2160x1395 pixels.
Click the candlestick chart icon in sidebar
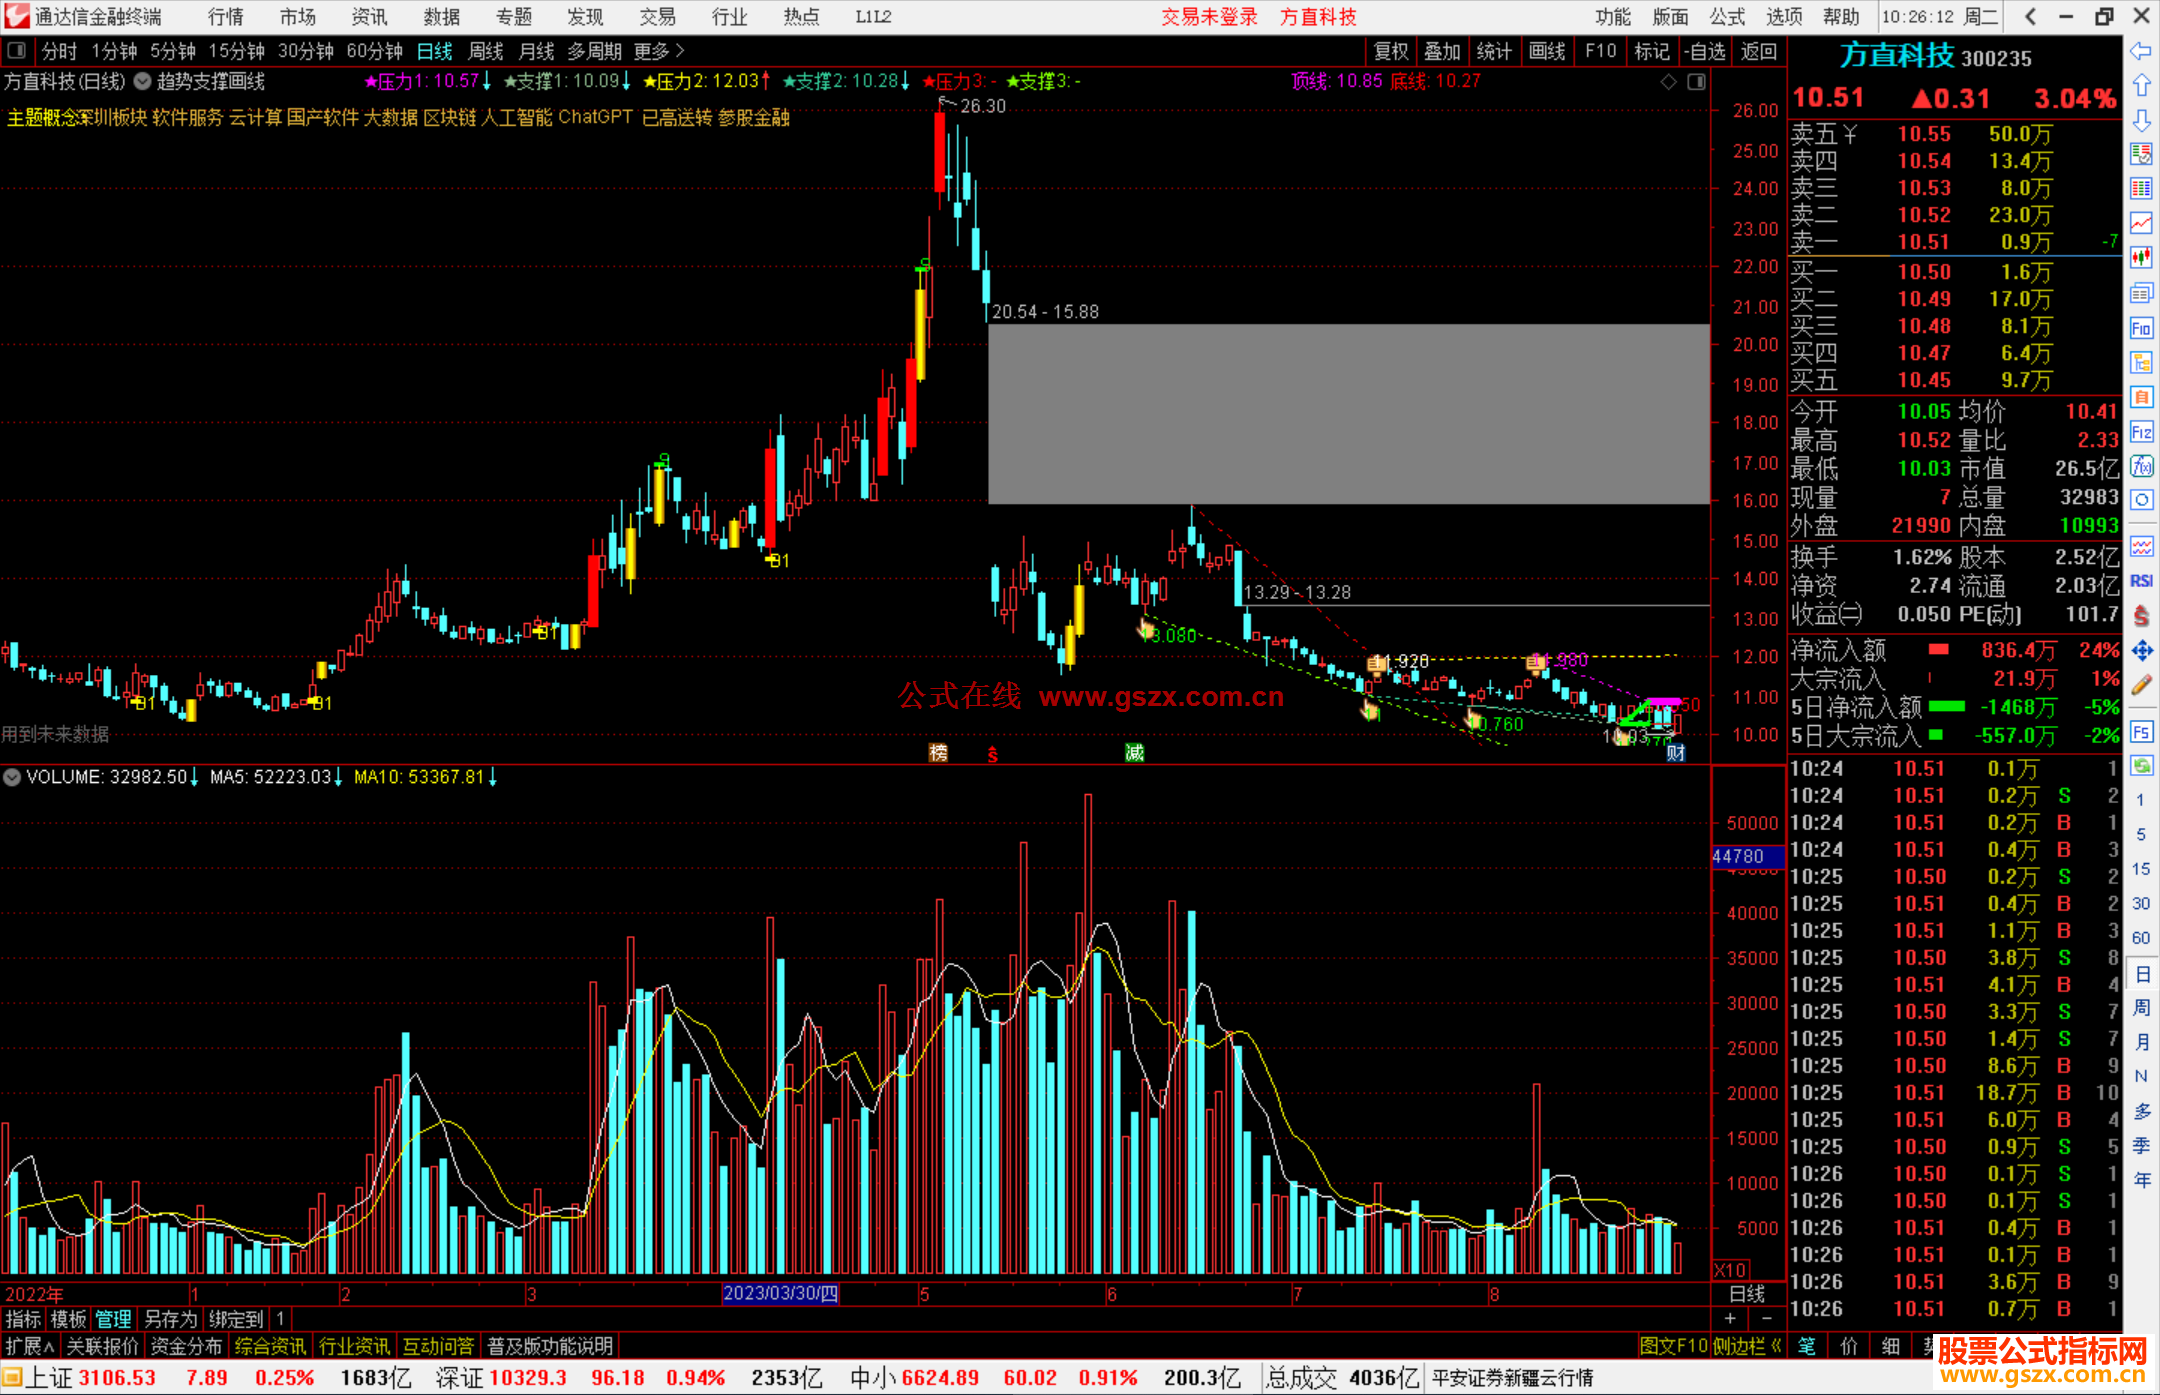pos(2141,258)
